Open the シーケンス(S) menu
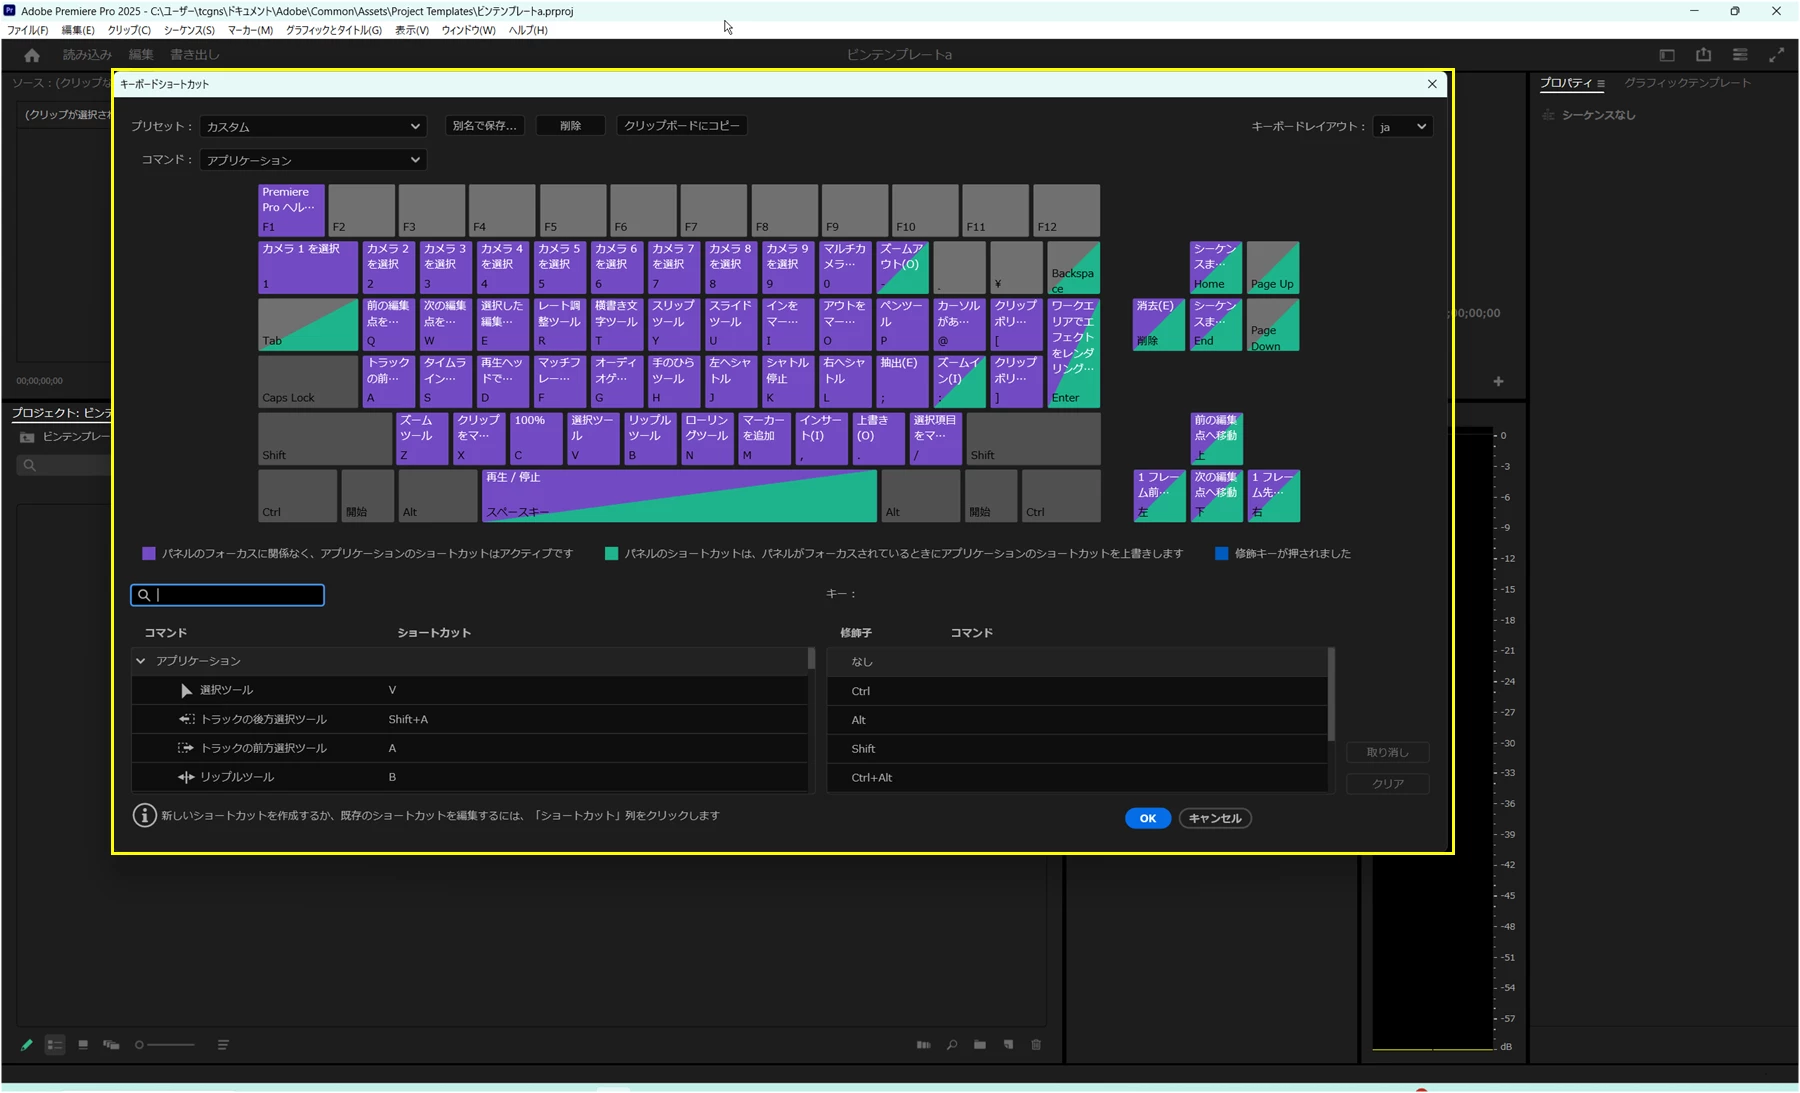Screen dimensions: 1800x1093 pyautogui.click(x=189, y=30)
